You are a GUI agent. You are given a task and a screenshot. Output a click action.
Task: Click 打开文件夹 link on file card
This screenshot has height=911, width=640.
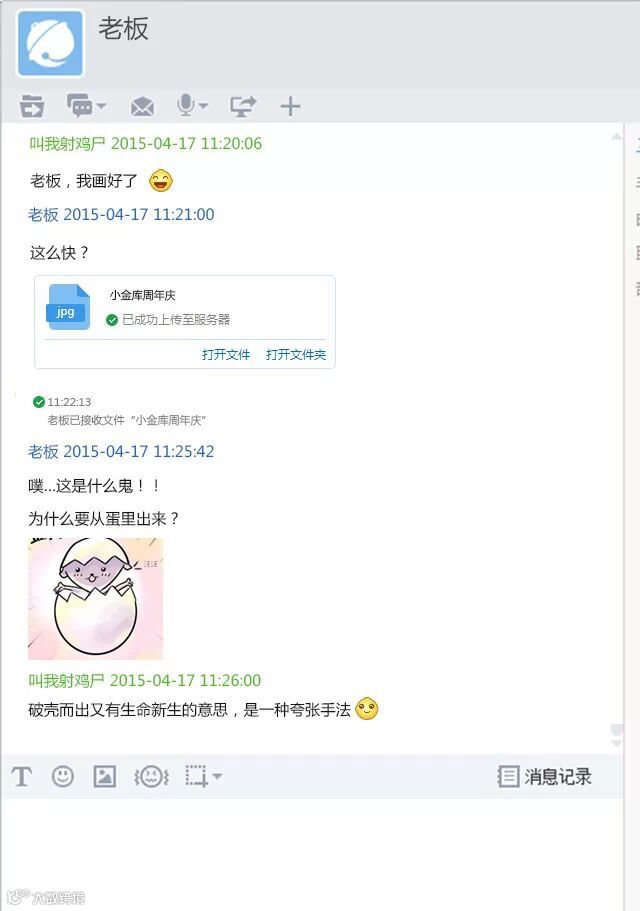point(296,354)
